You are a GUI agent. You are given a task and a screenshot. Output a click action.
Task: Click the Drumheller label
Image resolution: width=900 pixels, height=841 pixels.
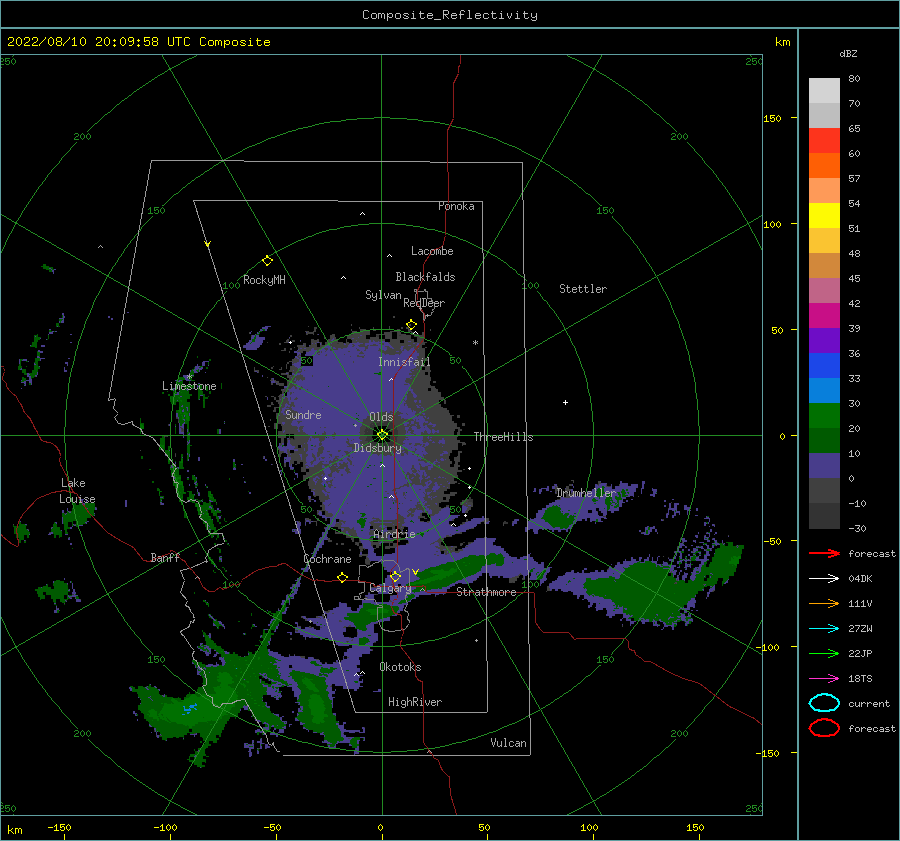point(586,493)
